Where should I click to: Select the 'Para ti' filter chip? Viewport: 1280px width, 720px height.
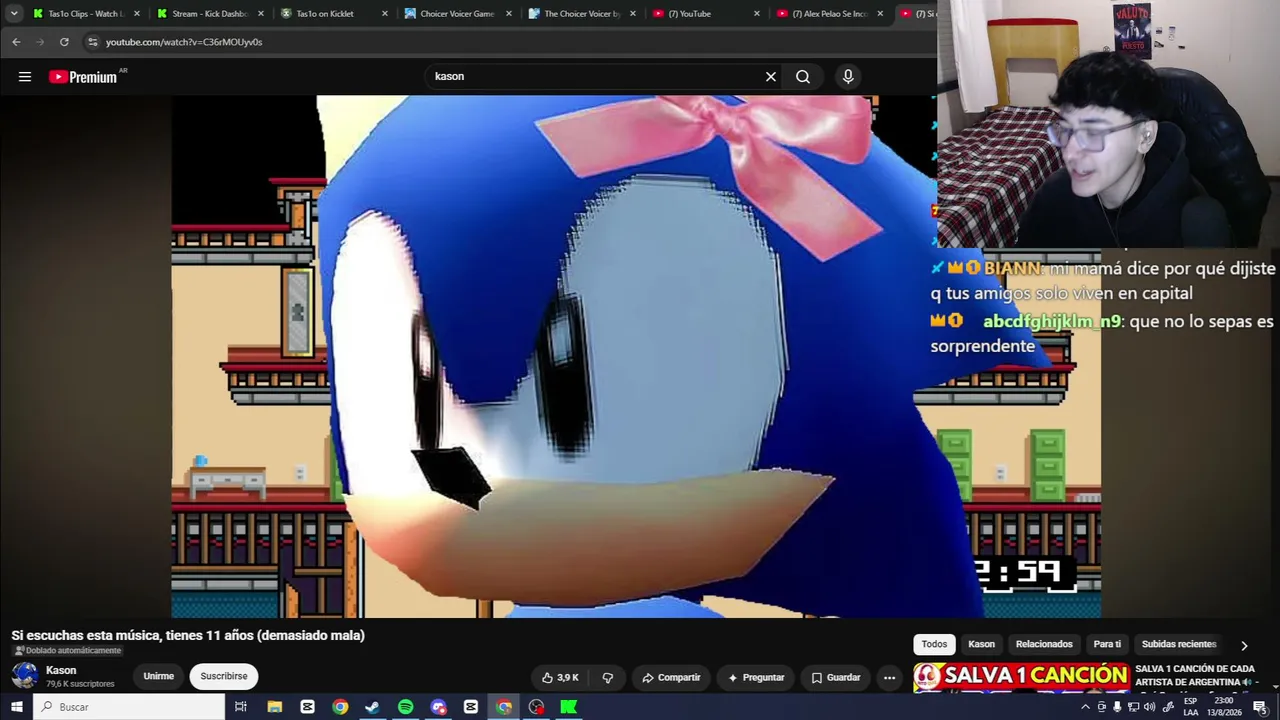pyautogui.click(x=1107, y=644)
